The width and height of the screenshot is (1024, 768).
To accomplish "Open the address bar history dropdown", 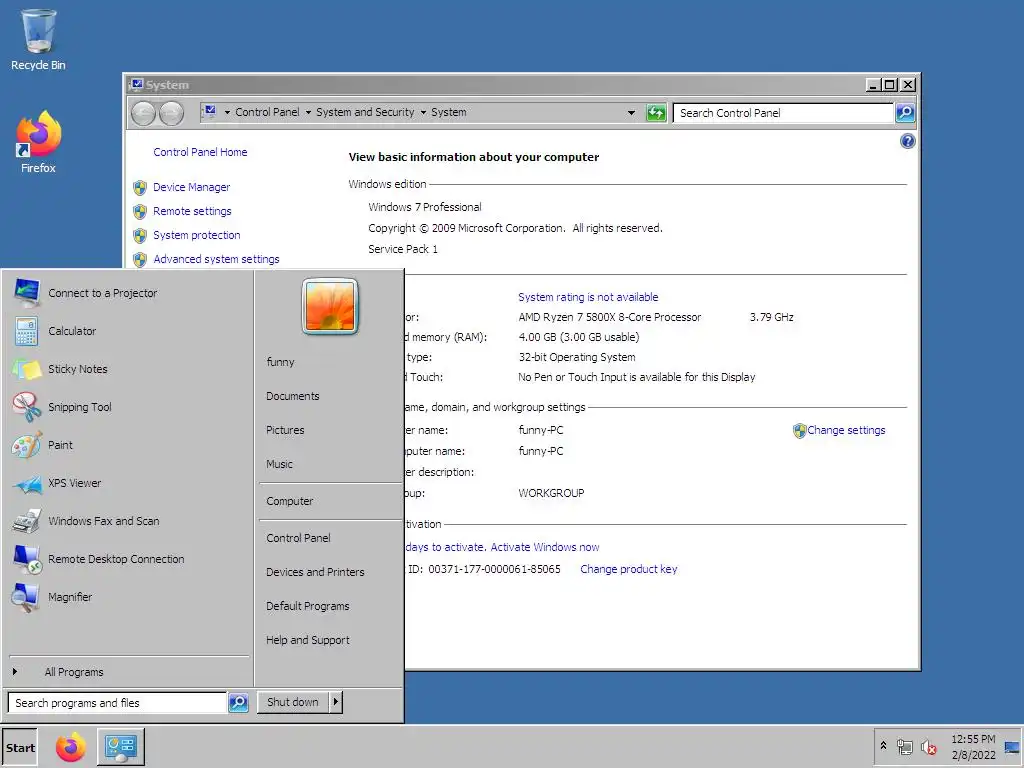I will (x=632, y=113).
